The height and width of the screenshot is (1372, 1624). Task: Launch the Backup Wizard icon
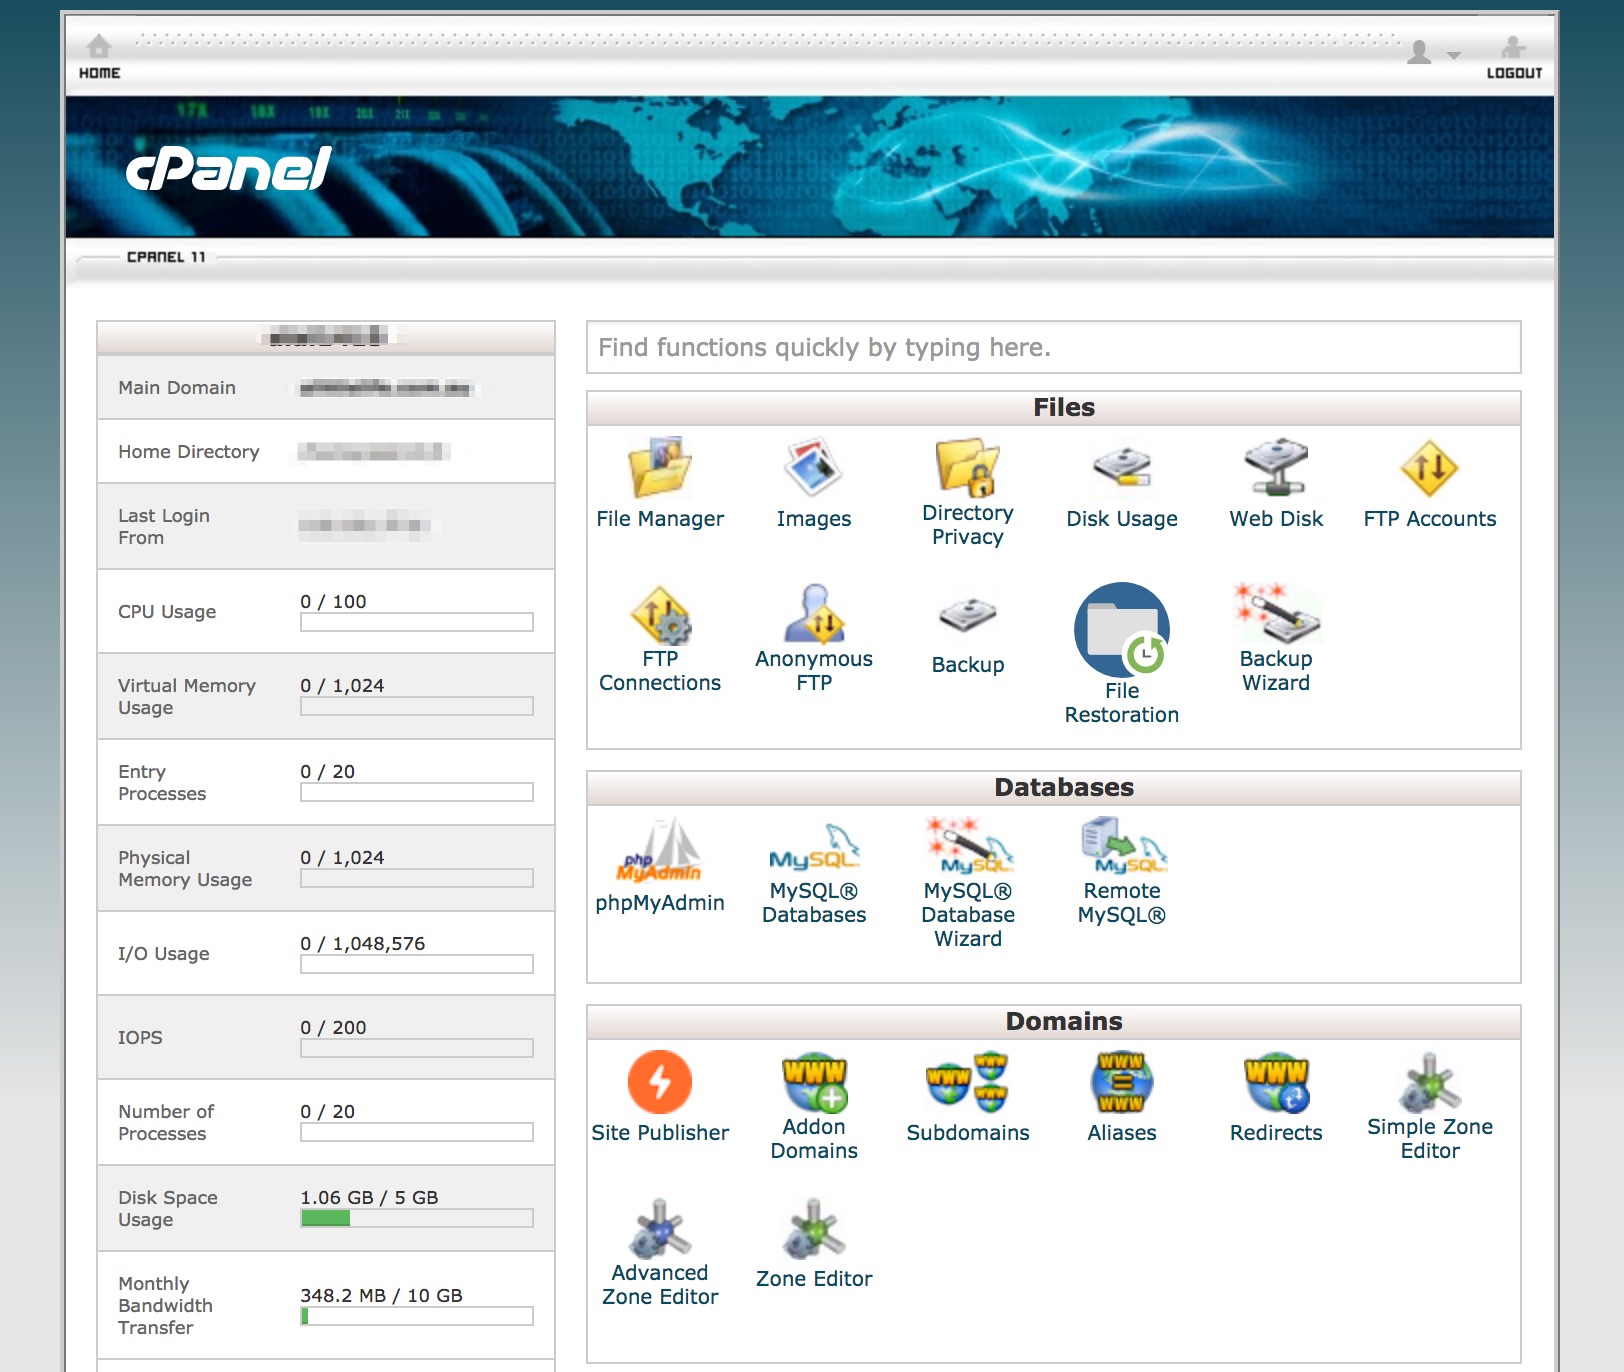1276,613
